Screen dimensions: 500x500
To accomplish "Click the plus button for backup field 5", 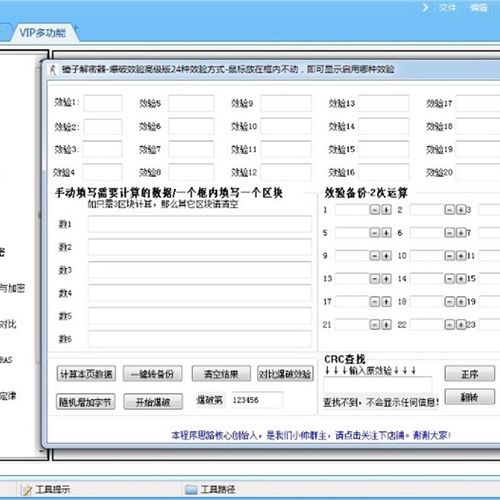I will tap(386, 233).
